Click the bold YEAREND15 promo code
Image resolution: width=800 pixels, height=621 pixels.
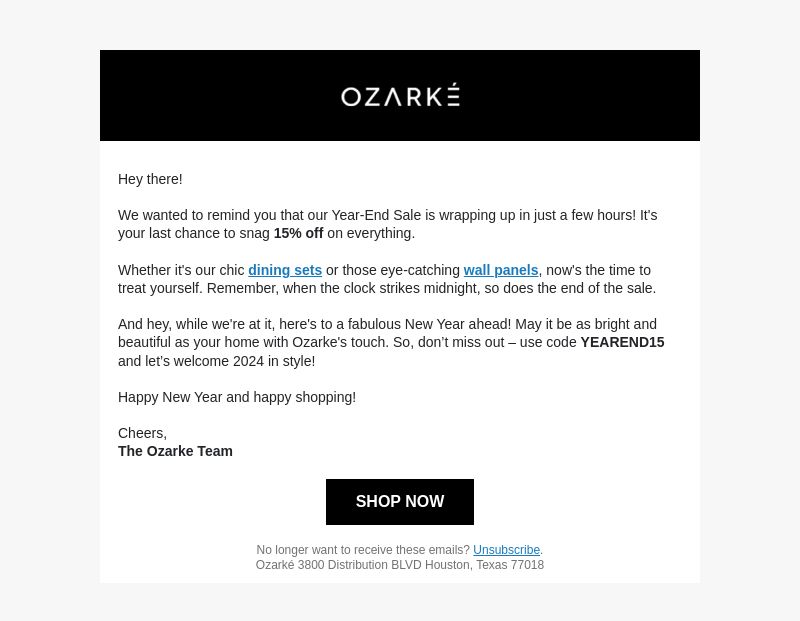pyautogui.click(x=622, y=342)
